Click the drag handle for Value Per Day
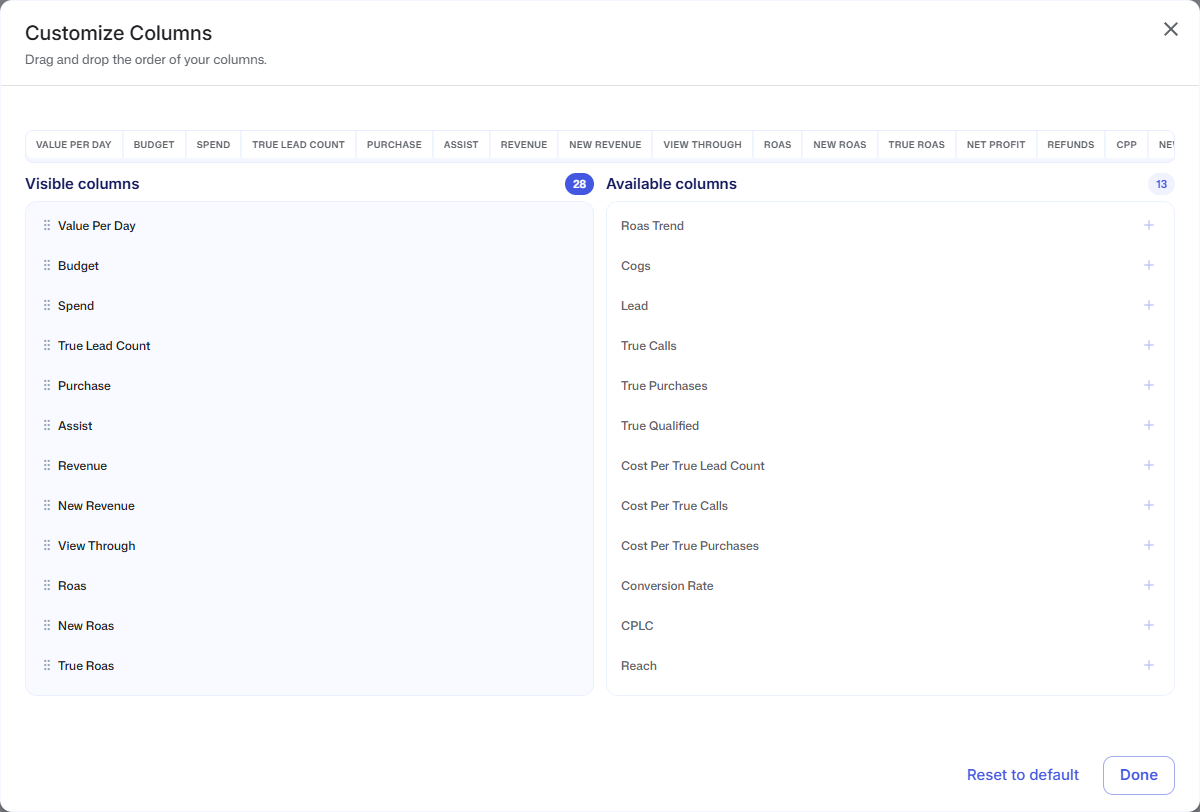Screen dimensions: 1200x812 click(x=47, y=226)
